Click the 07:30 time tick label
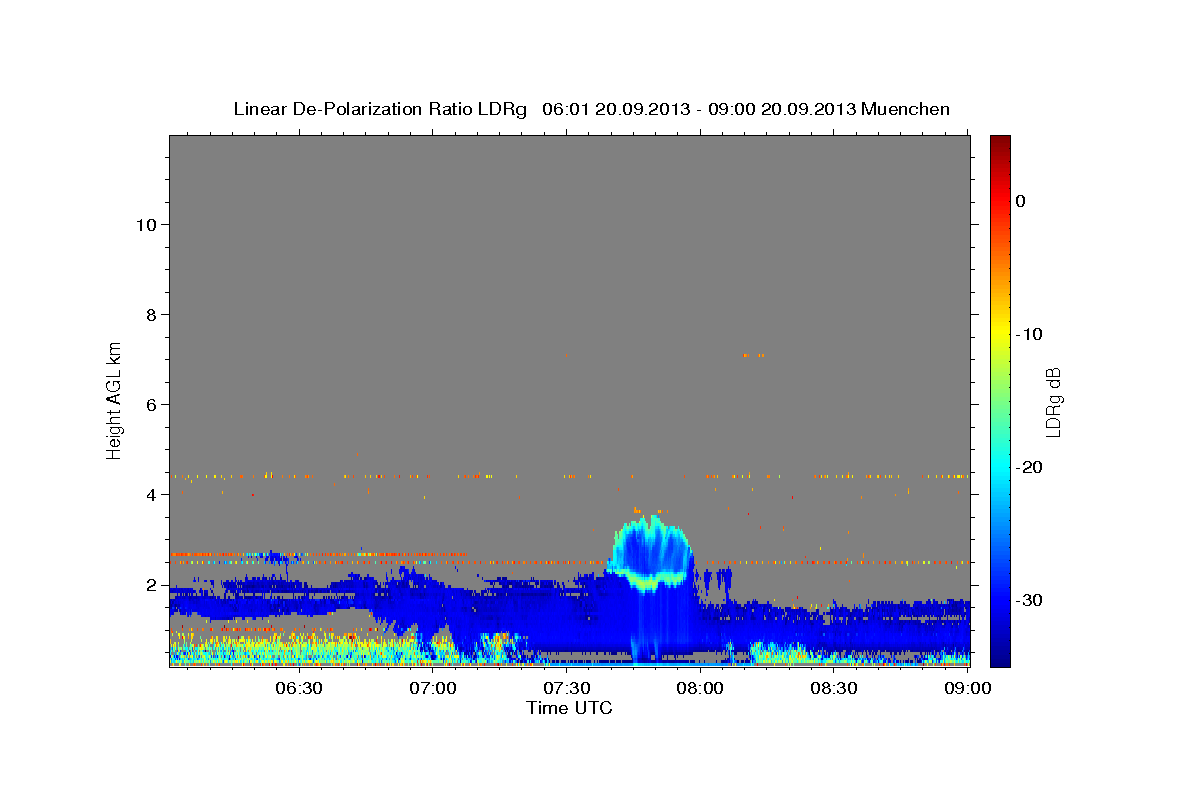Viewport: 1200px width, 800px height. 566,688
